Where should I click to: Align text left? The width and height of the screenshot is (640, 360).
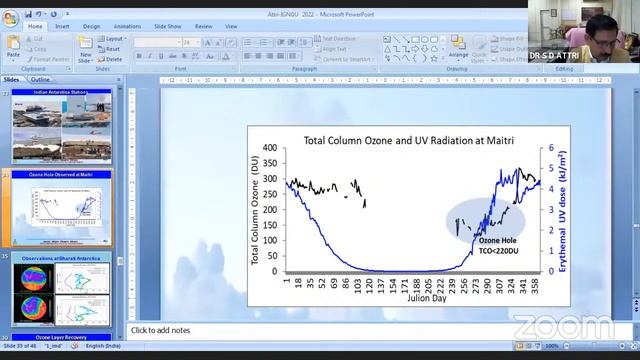pos(247,56)
